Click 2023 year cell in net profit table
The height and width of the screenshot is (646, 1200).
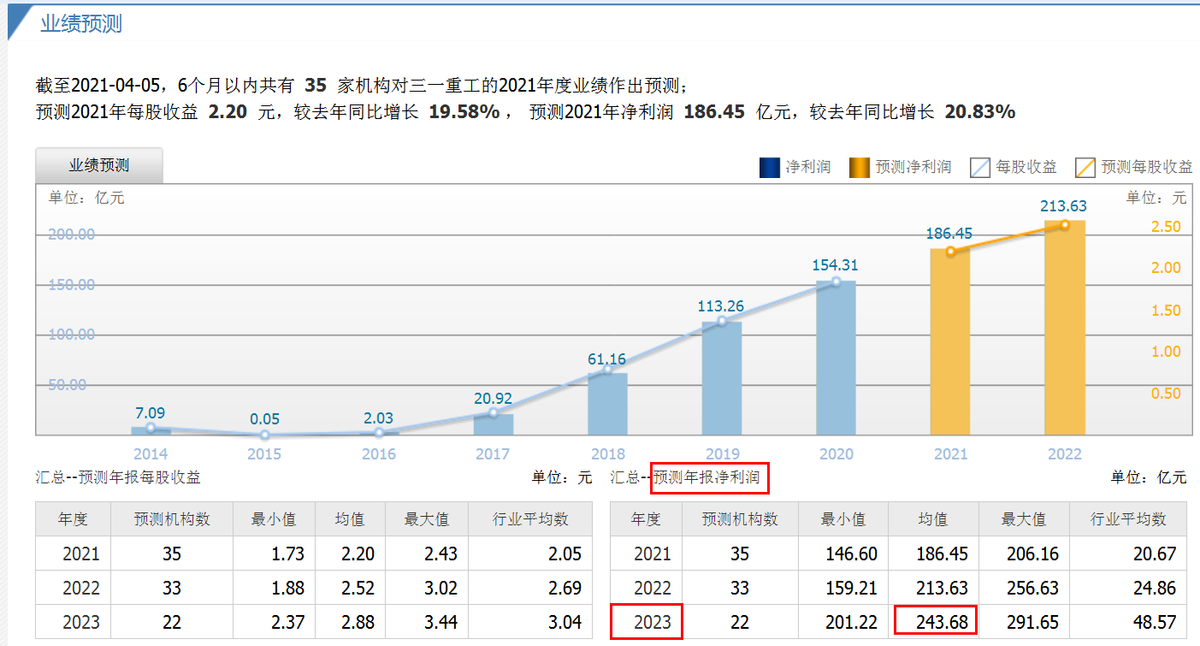point(646,622)
